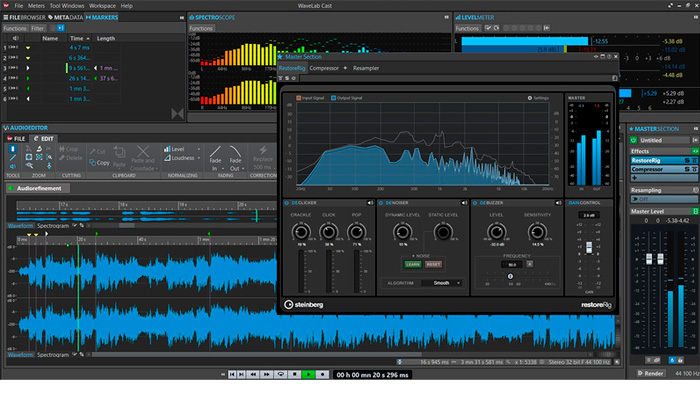Viewport: 700px width, 400px height.
Task: Open the Algorithm Smooth dropdown
Action: [x=441, y=283]
